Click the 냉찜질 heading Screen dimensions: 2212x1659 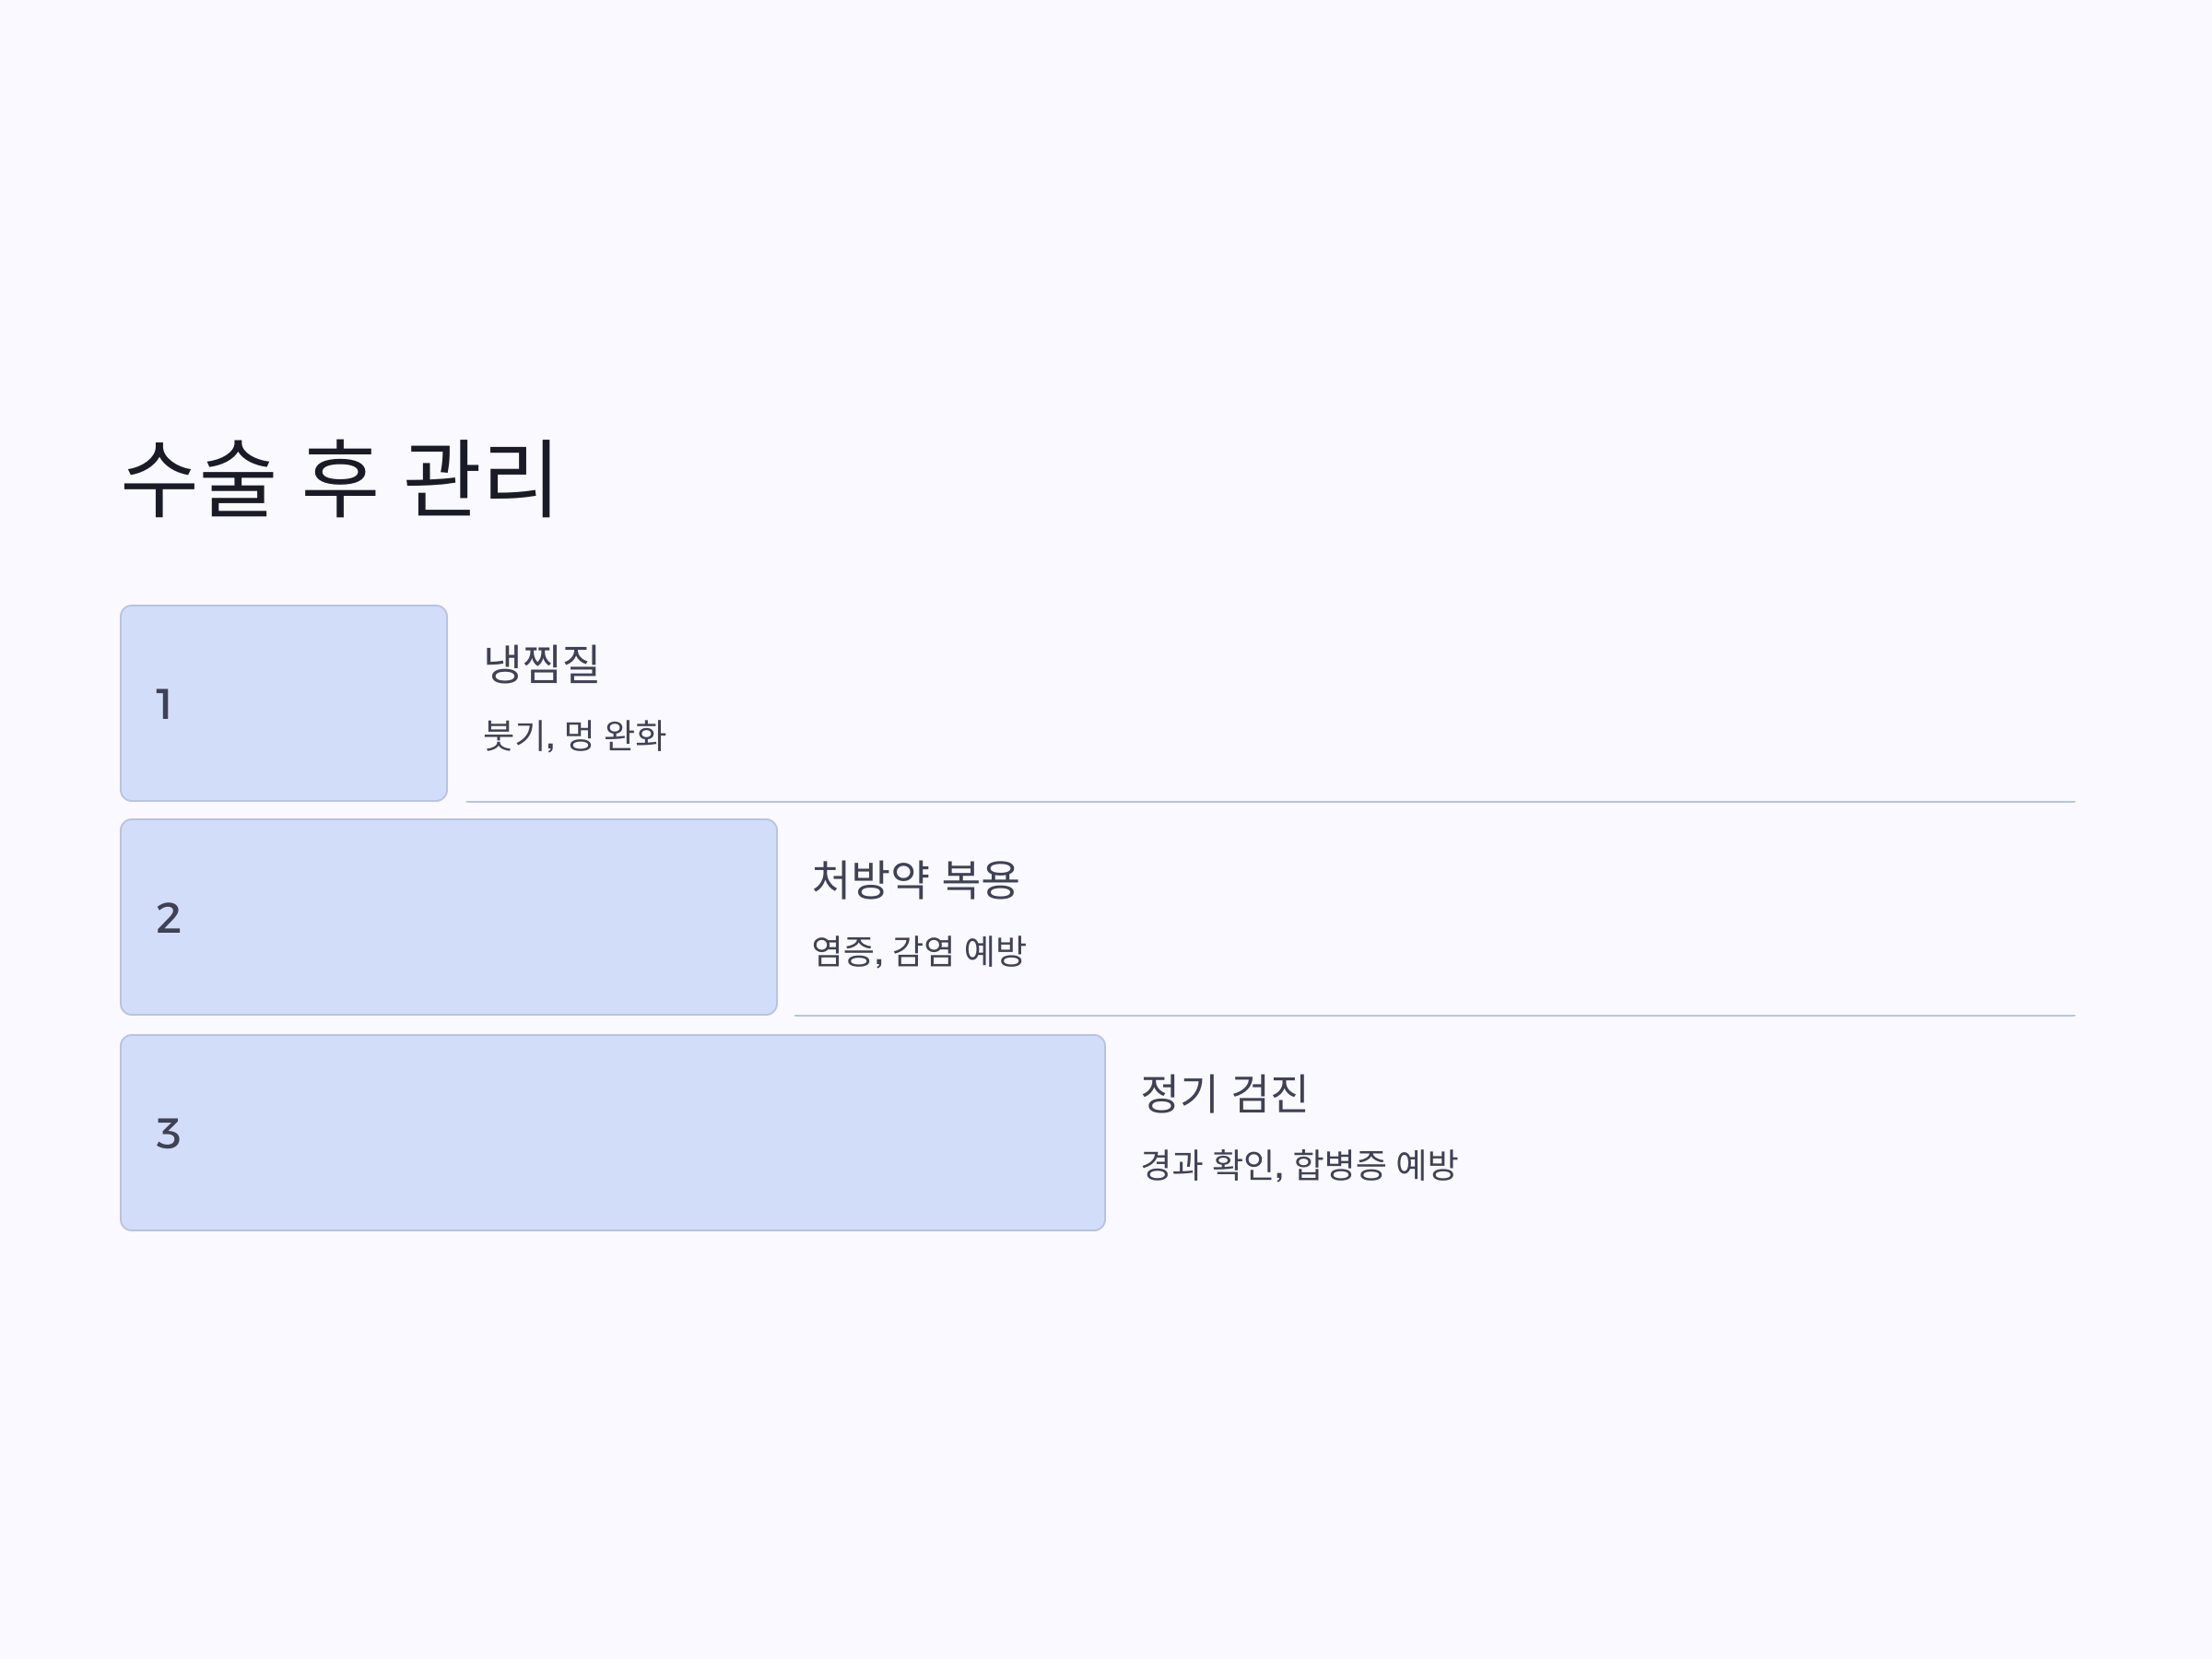[542, 663]
